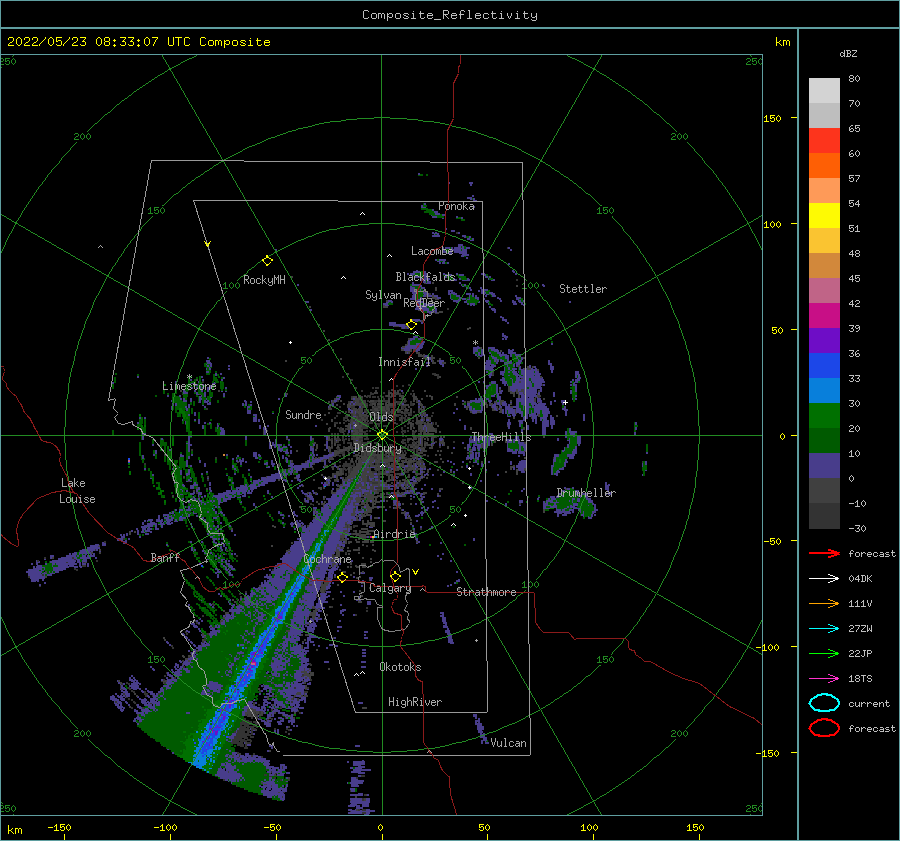The height and width of the screenshot is (841, 900).
Task: Click the white 04DK arrow in legend
Action: pyautogui.click(x=824, y=578)
